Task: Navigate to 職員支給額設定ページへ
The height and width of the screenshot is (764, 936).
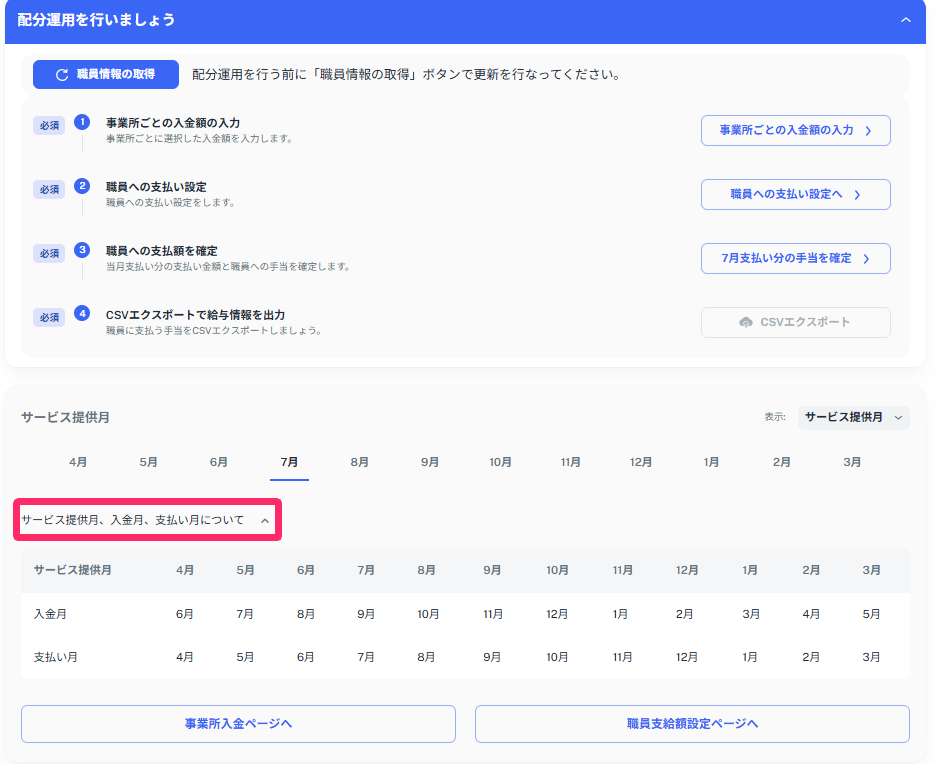Action: (x=692, y=723)
